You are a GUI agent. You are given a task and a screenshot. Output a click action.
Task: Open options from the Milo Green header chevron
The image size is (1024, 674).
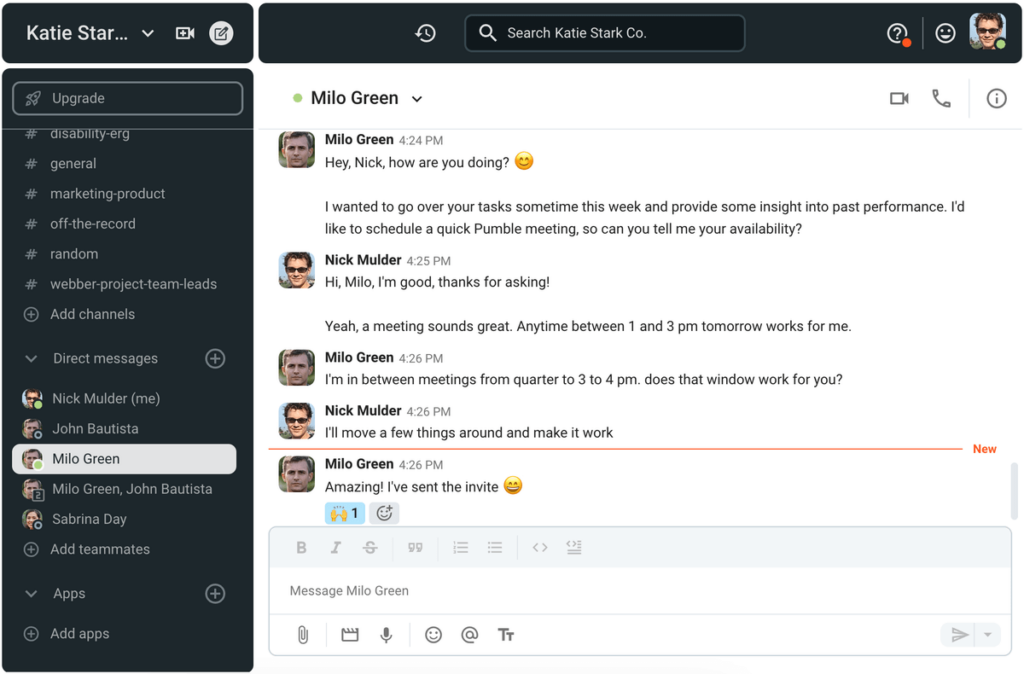coord(418,98)
